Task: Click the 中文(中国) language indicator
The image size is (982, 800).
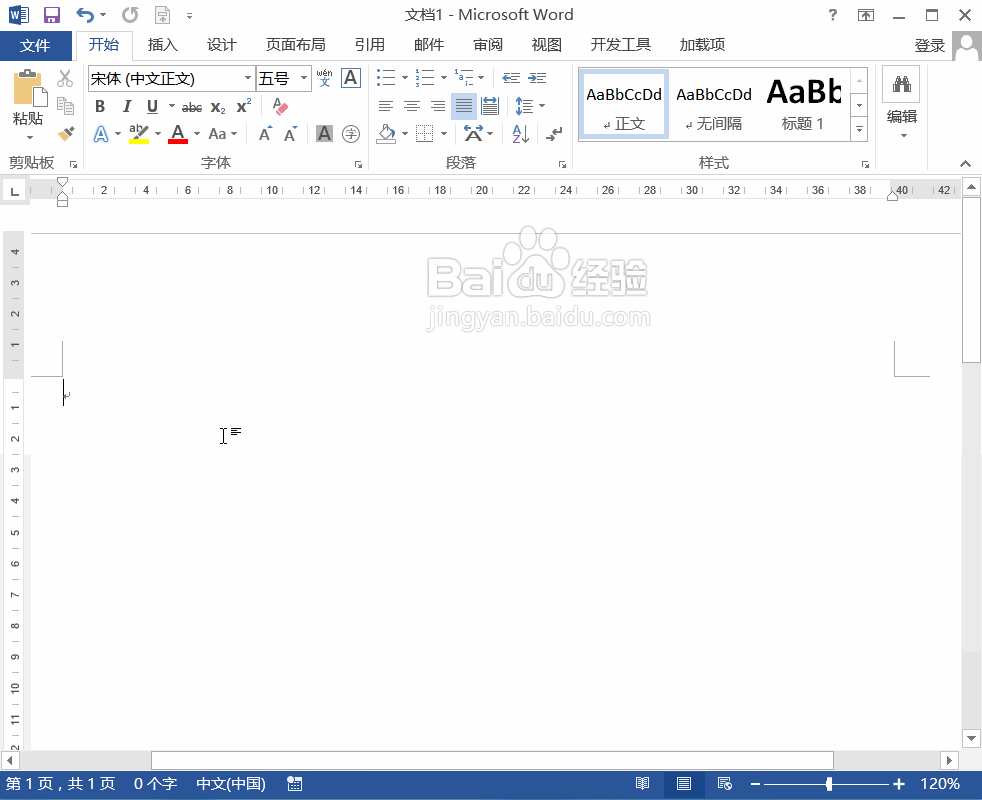Action: click(x=231, y=784)
